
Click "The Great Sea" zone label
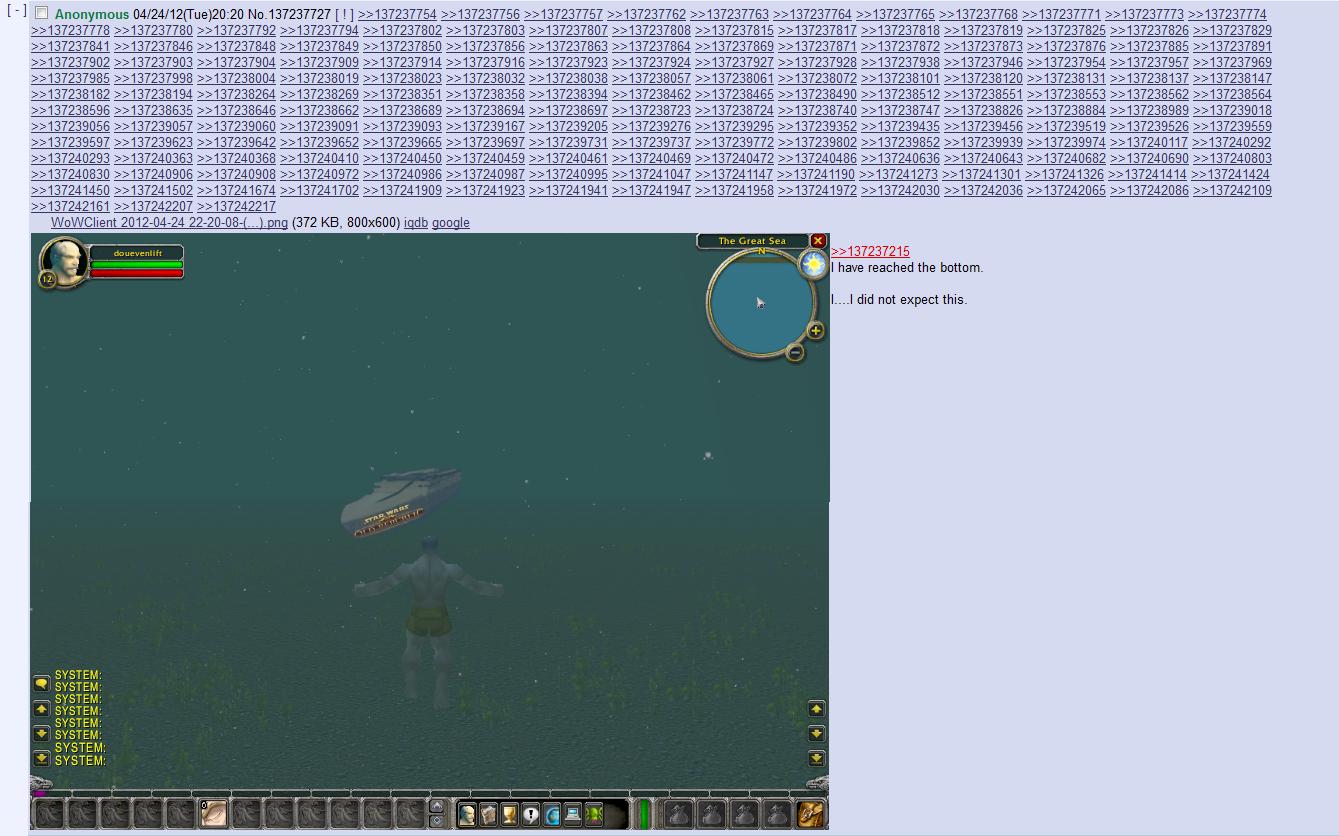[752, 241]
